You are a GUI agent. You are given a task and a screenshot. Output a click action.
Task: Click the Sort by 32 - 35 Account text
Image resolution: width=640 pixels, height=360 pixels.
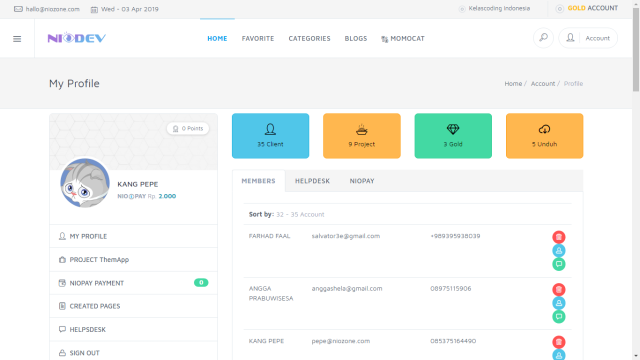coord(287,214)
